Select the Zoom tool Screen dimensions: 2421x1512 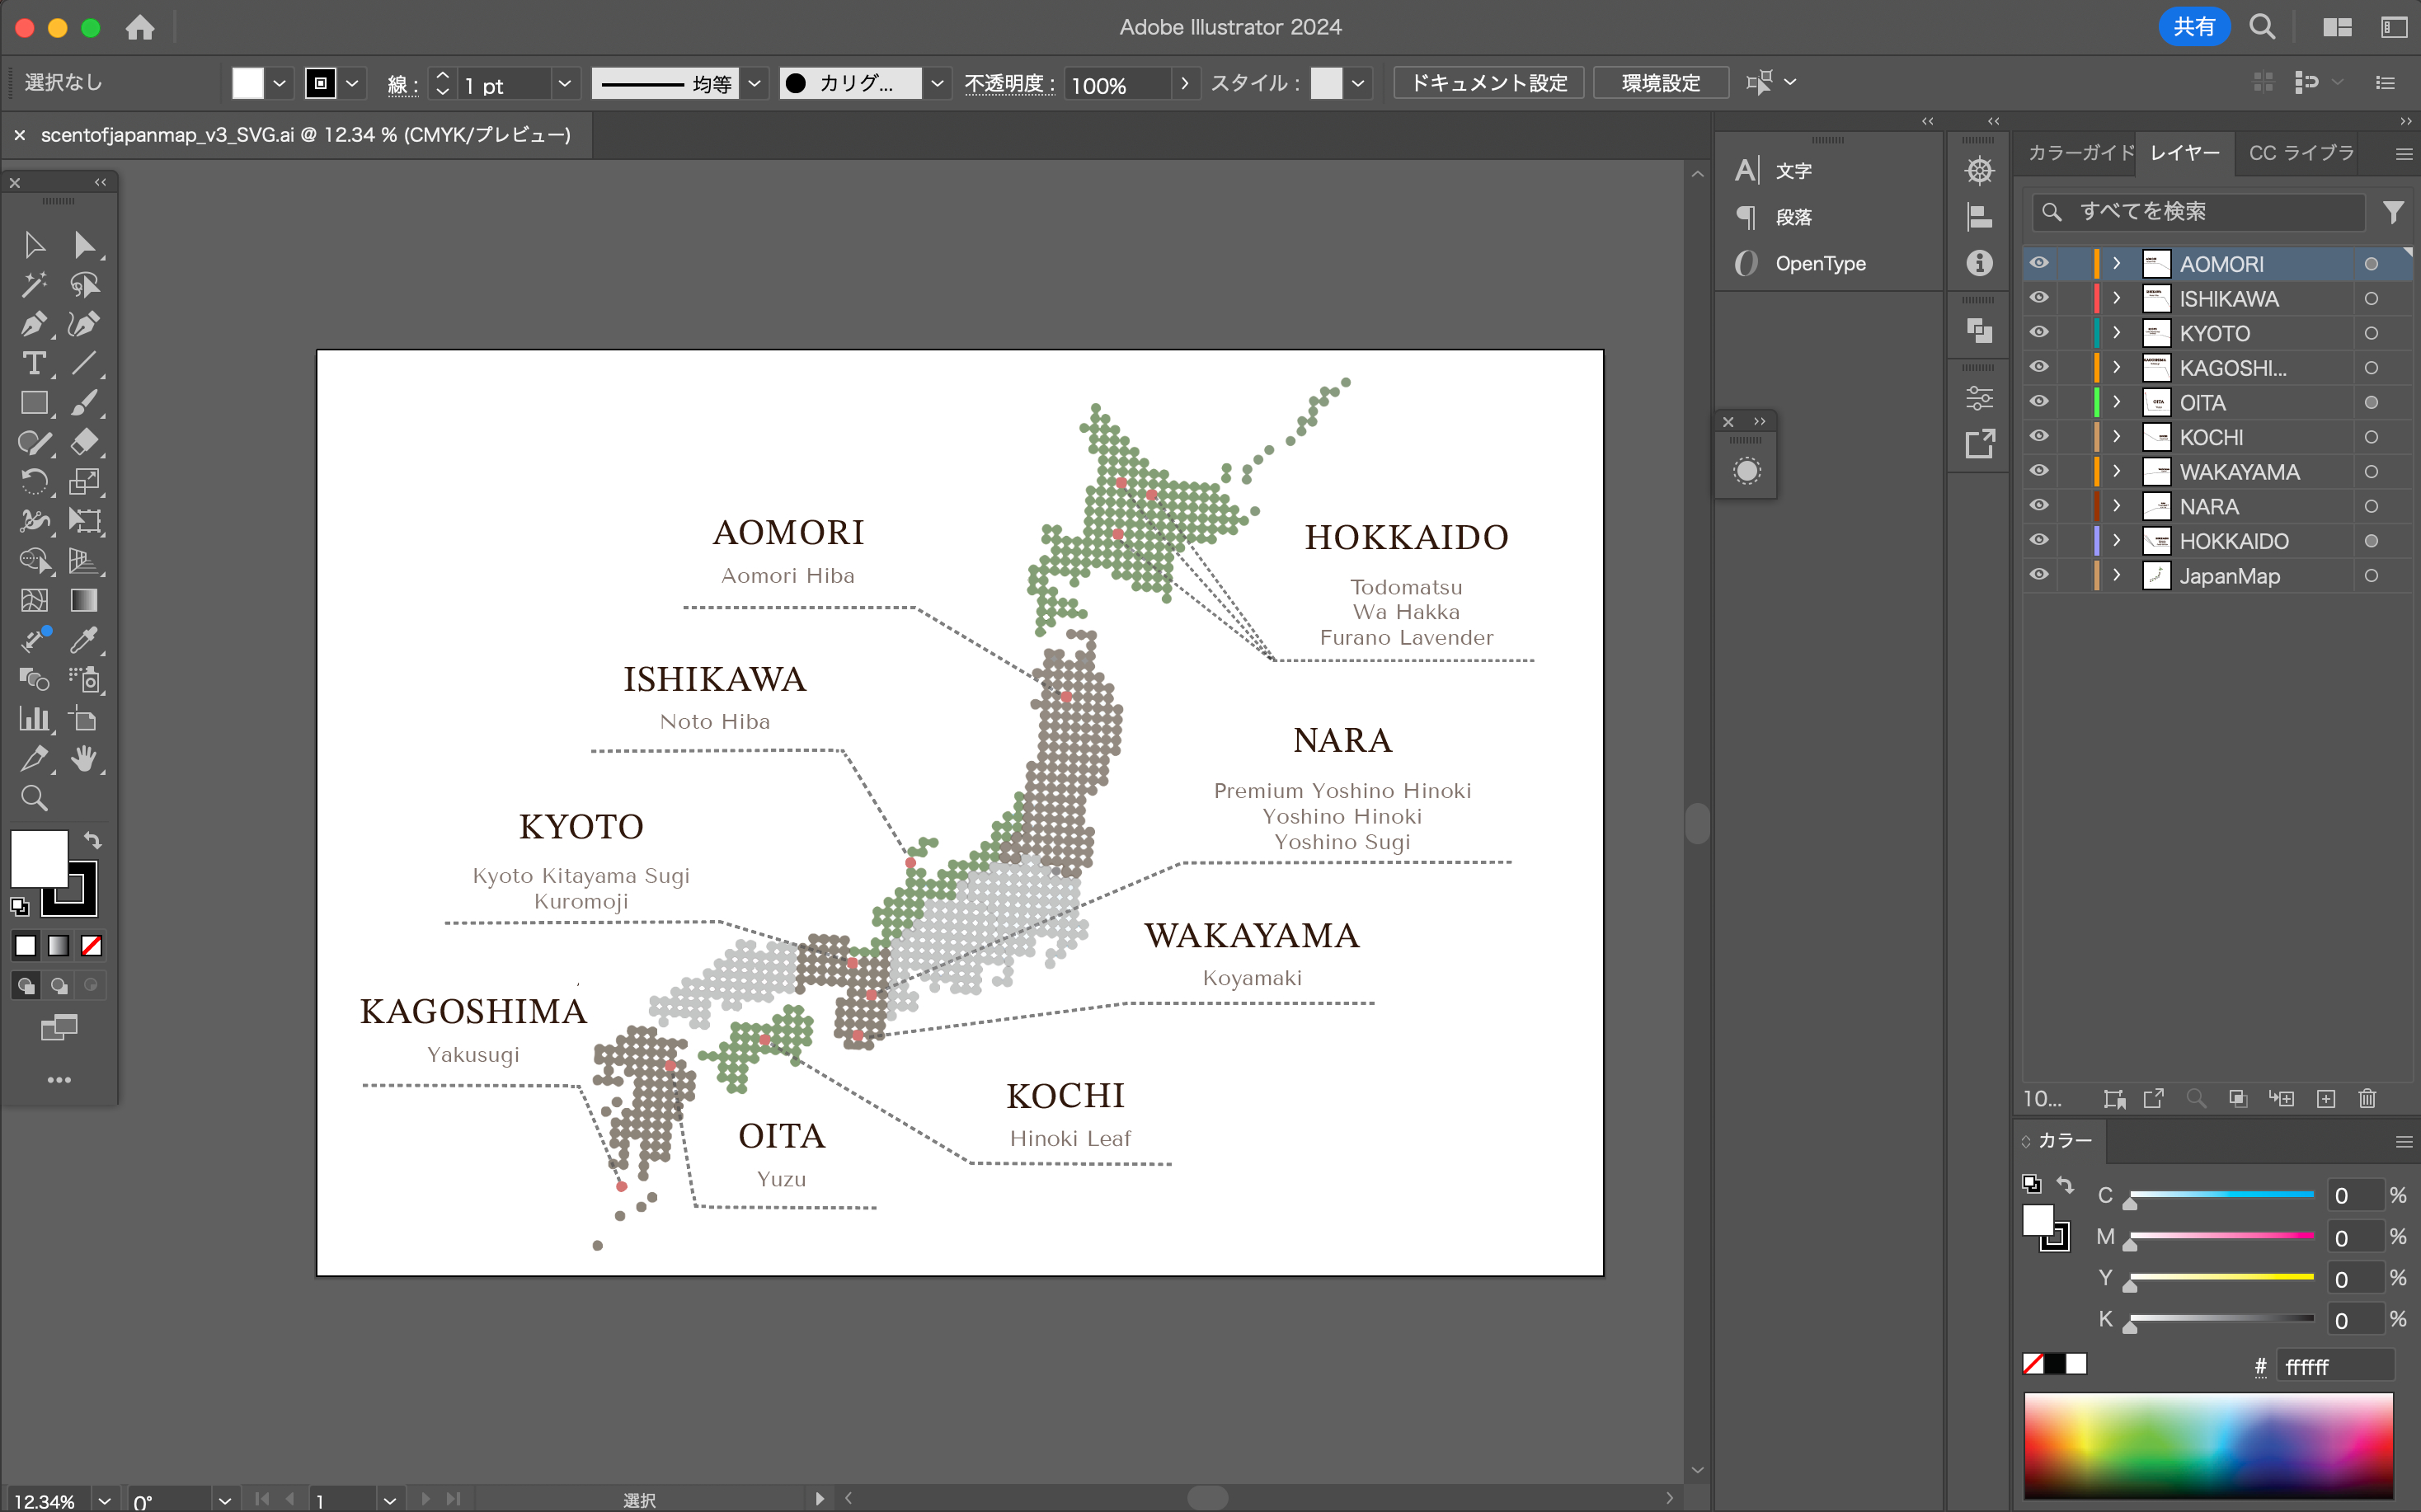click(34, 798)
